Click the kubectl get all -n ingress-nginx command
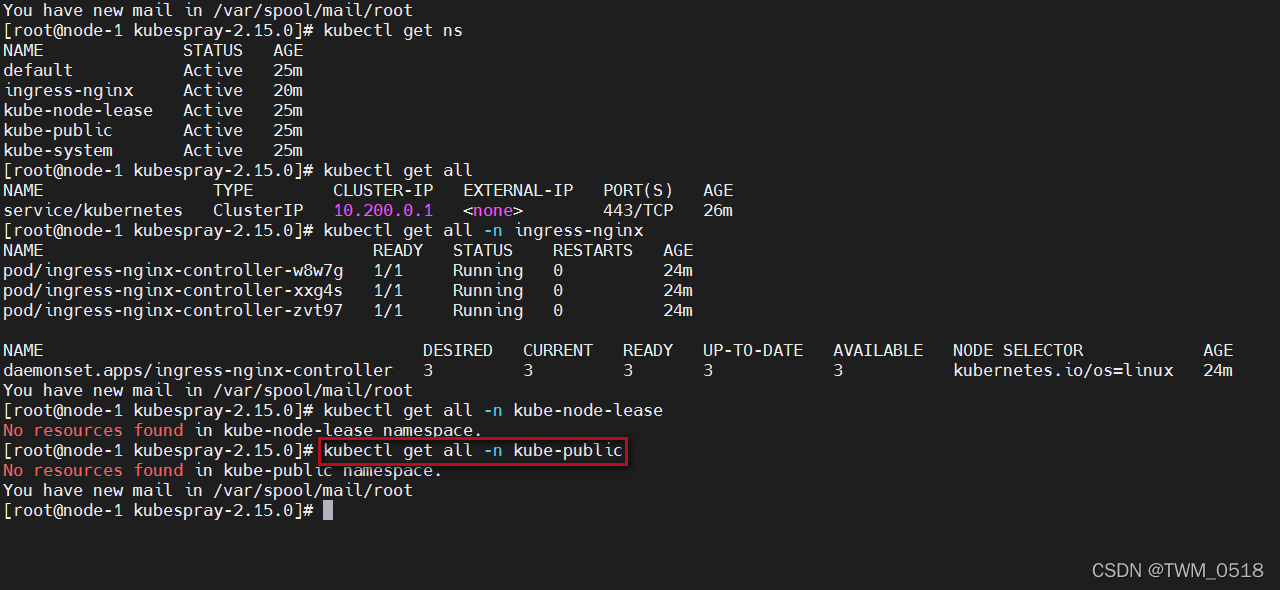1280x590 pixels. [x=482, y=231]
